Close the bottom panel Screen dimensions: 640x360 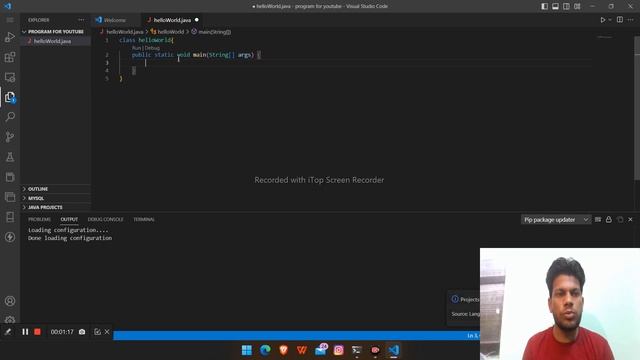630,220
